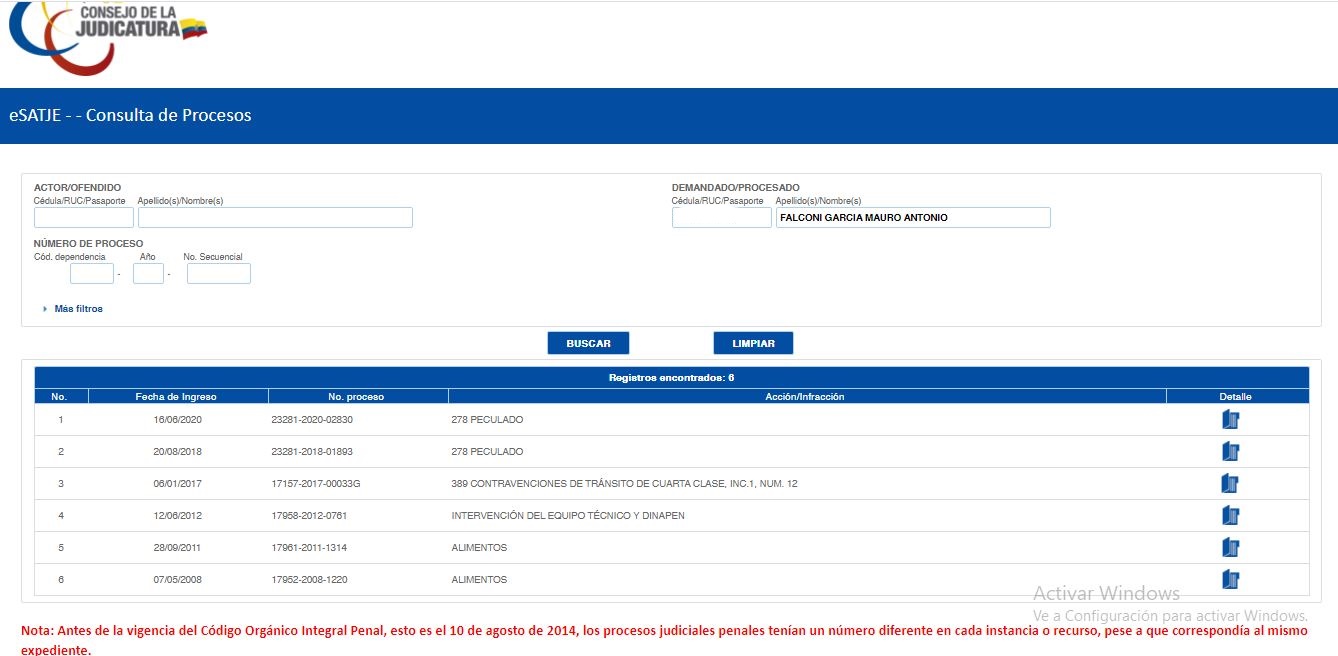Open detail icon for process 17952-2008-1220

[x=1230, y=580]
